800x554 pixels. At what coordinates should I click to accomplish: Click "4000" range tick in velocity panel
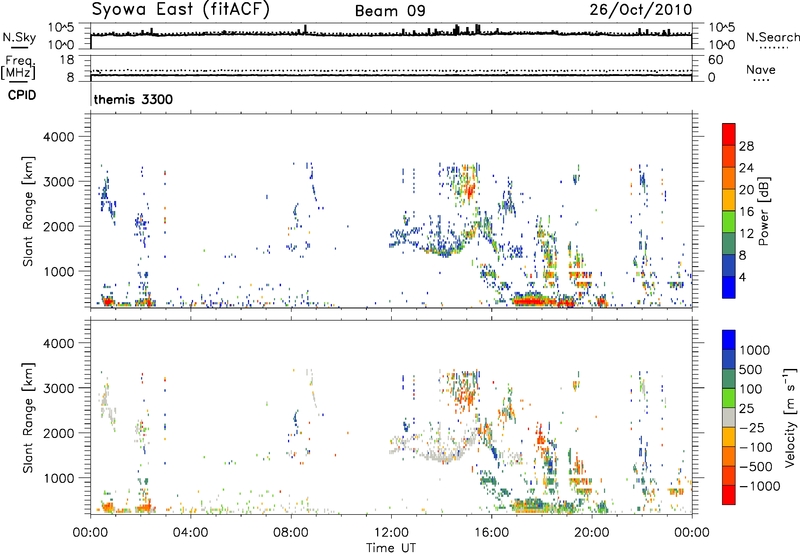click(59, 343)
